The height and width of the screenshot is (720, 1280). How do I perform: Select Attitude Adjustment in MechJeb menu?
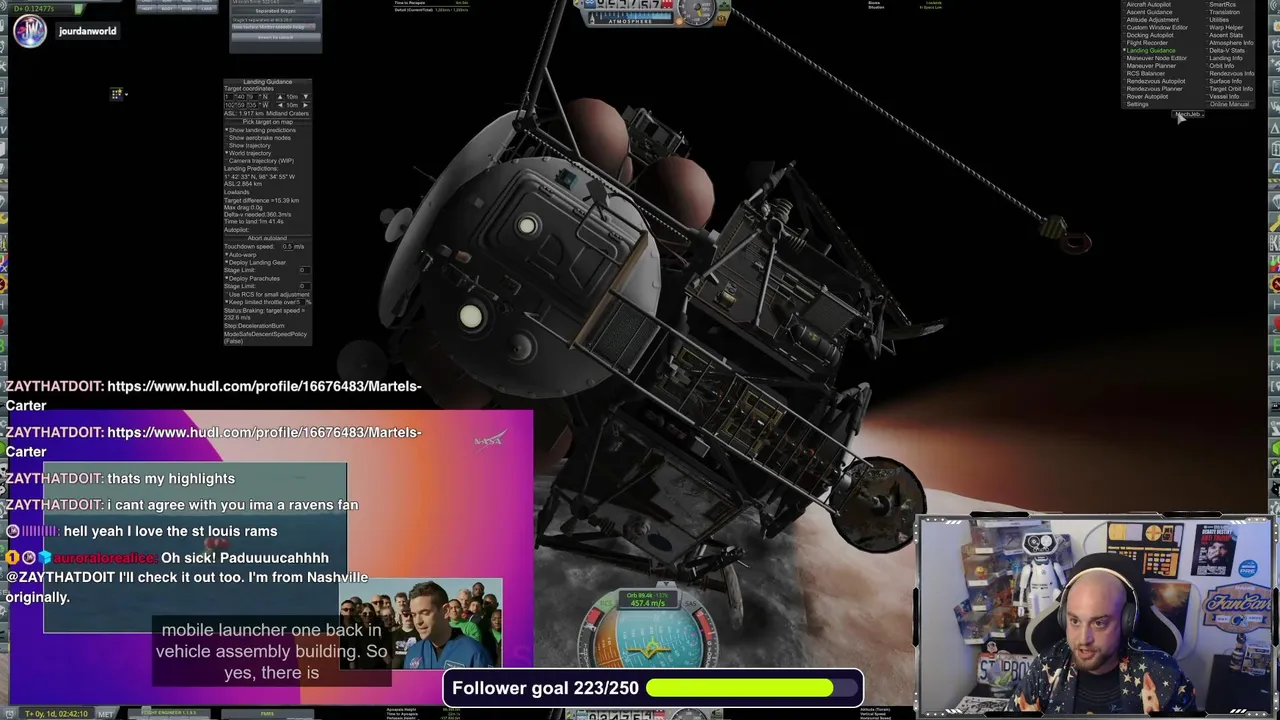click(x=1152, y=20)
